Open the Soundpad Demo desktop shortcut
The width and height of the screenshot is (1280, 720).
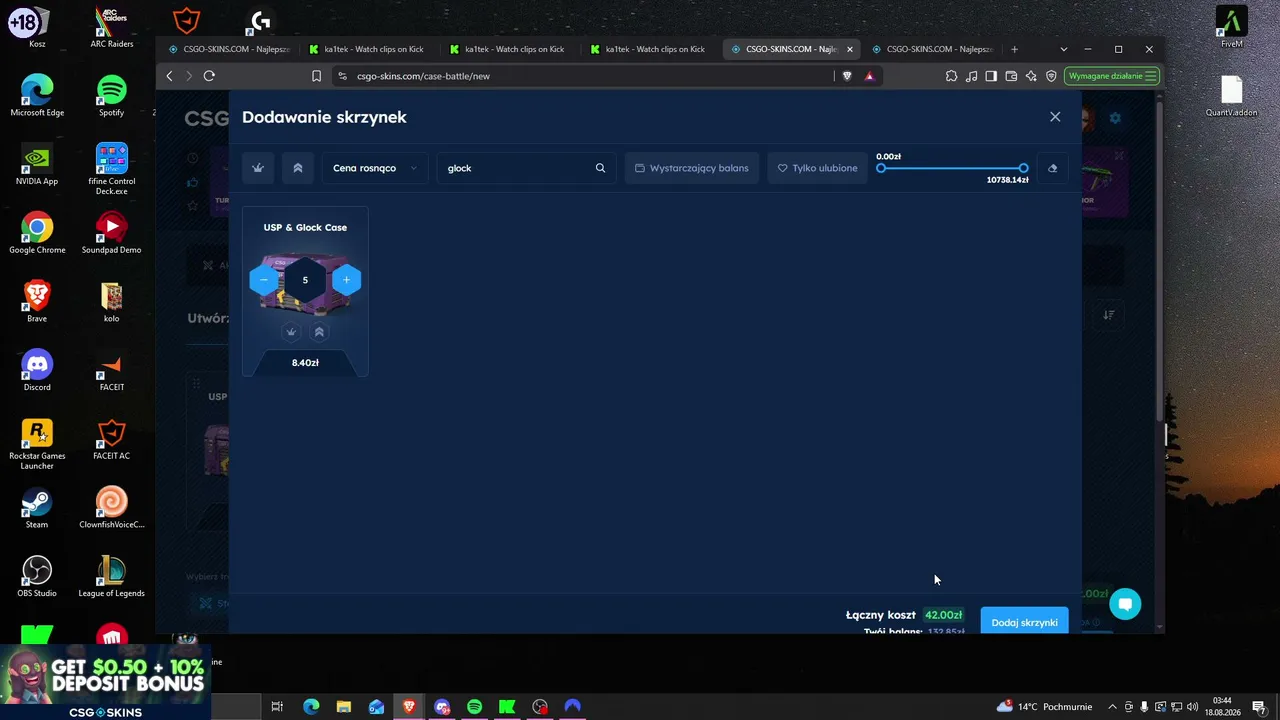111,233
